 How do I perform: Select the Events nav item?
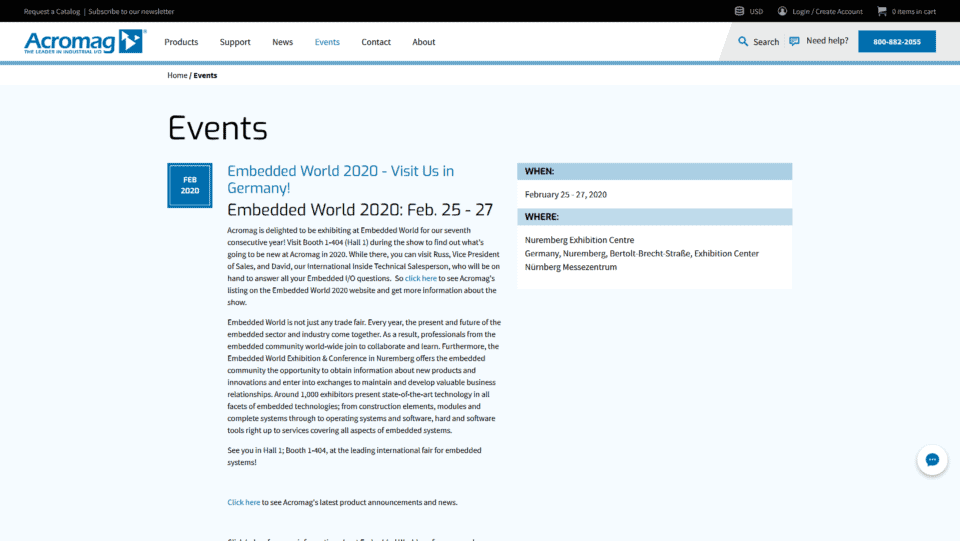327,42
